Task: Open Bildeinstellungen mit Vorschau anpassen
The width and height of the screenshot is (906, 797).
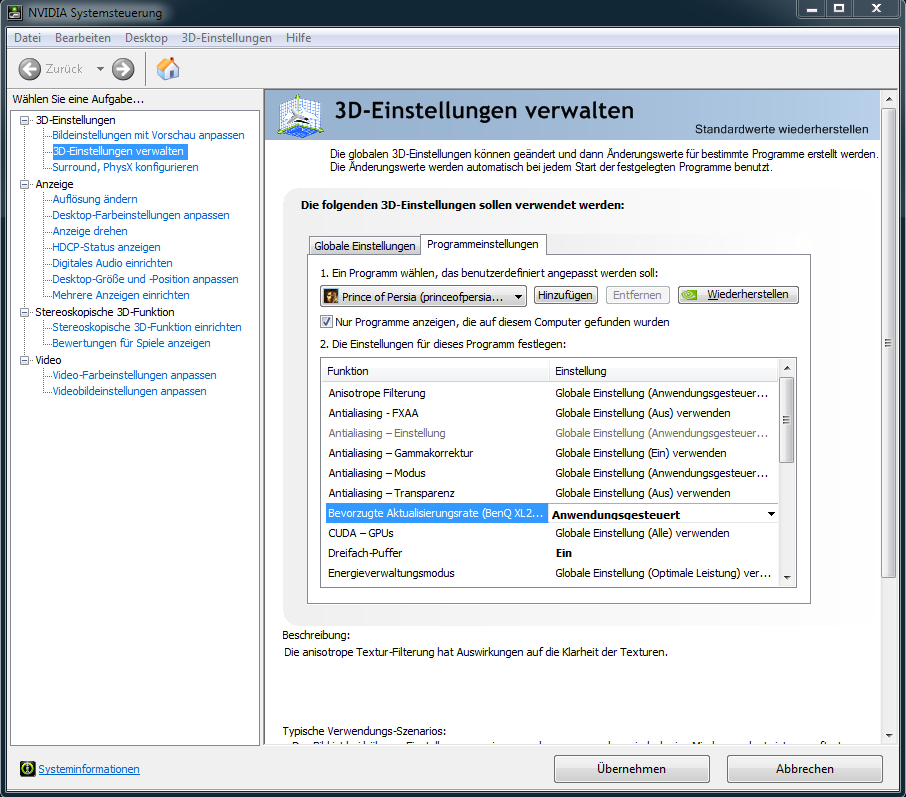Action: pyautogui.click(x=148, y=135)
